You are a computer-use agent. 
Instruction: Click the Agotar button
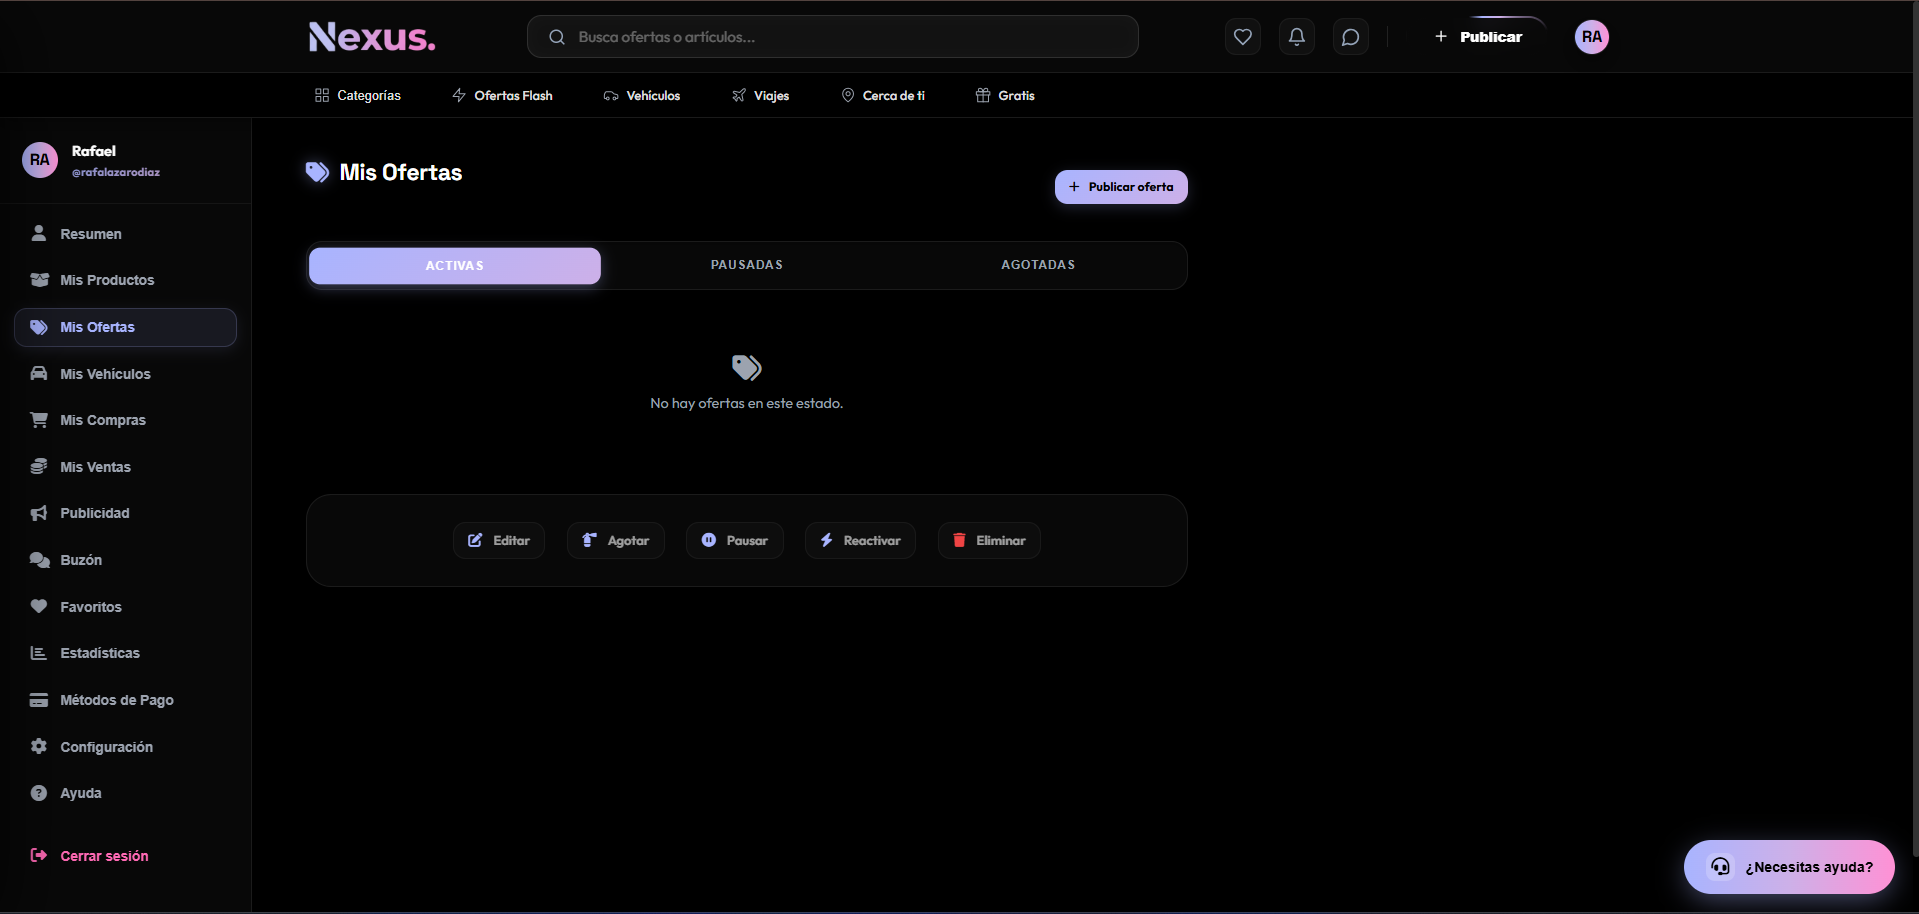[616, 540]
